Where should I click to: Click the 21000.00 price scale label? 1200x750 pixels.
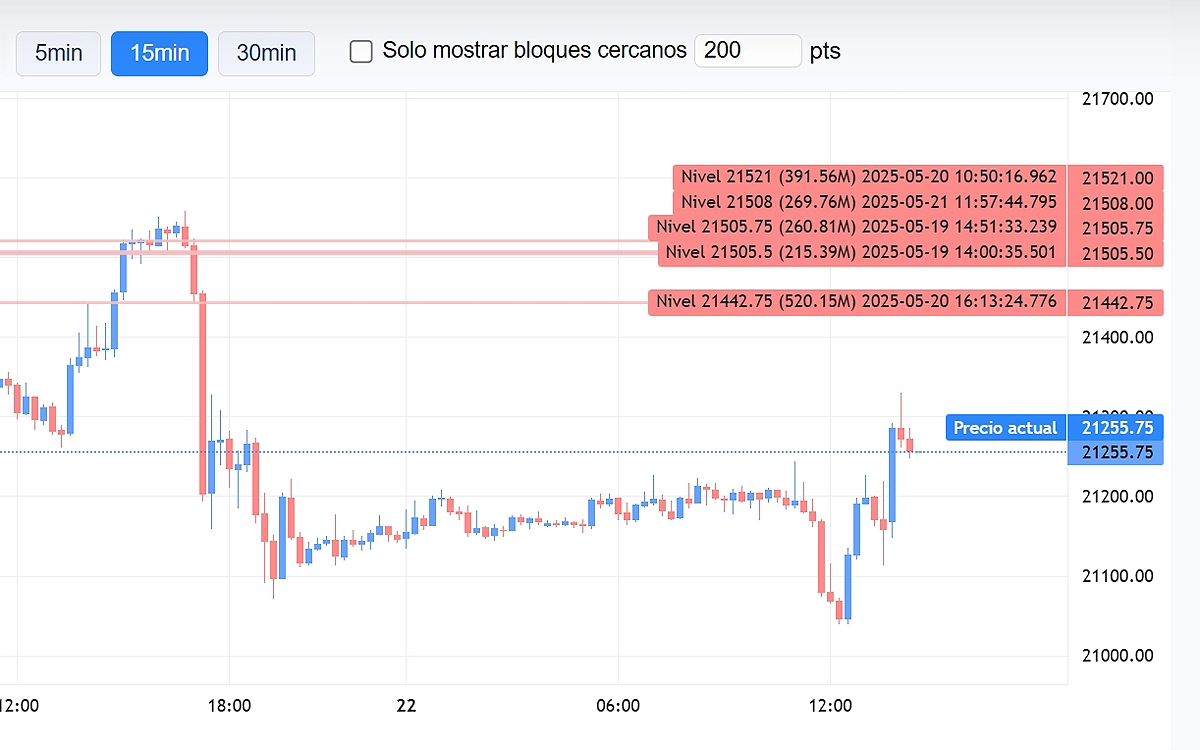point(1118,656)
